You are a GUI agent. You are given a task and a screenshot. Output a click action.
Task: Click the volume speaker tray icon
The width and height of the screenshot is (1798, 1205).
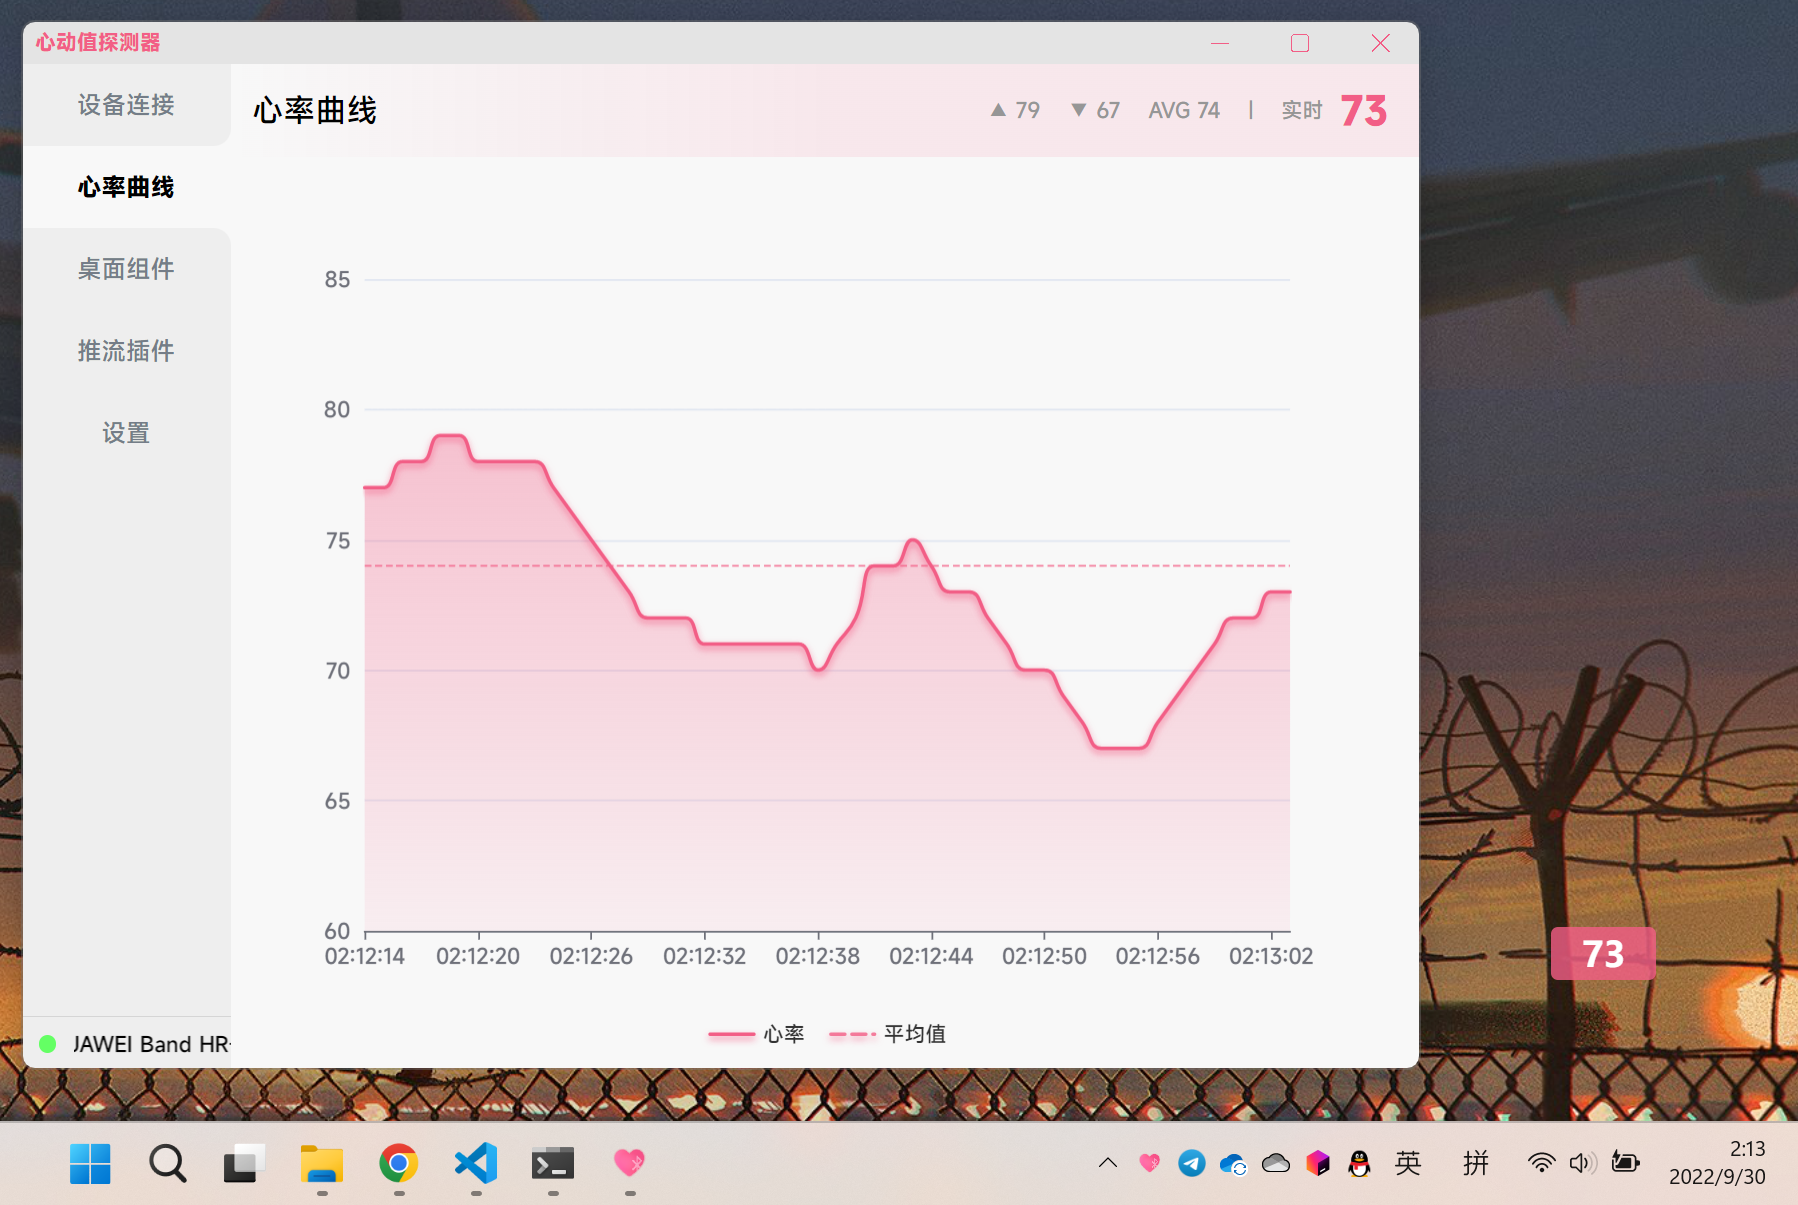[1583, 1162]
